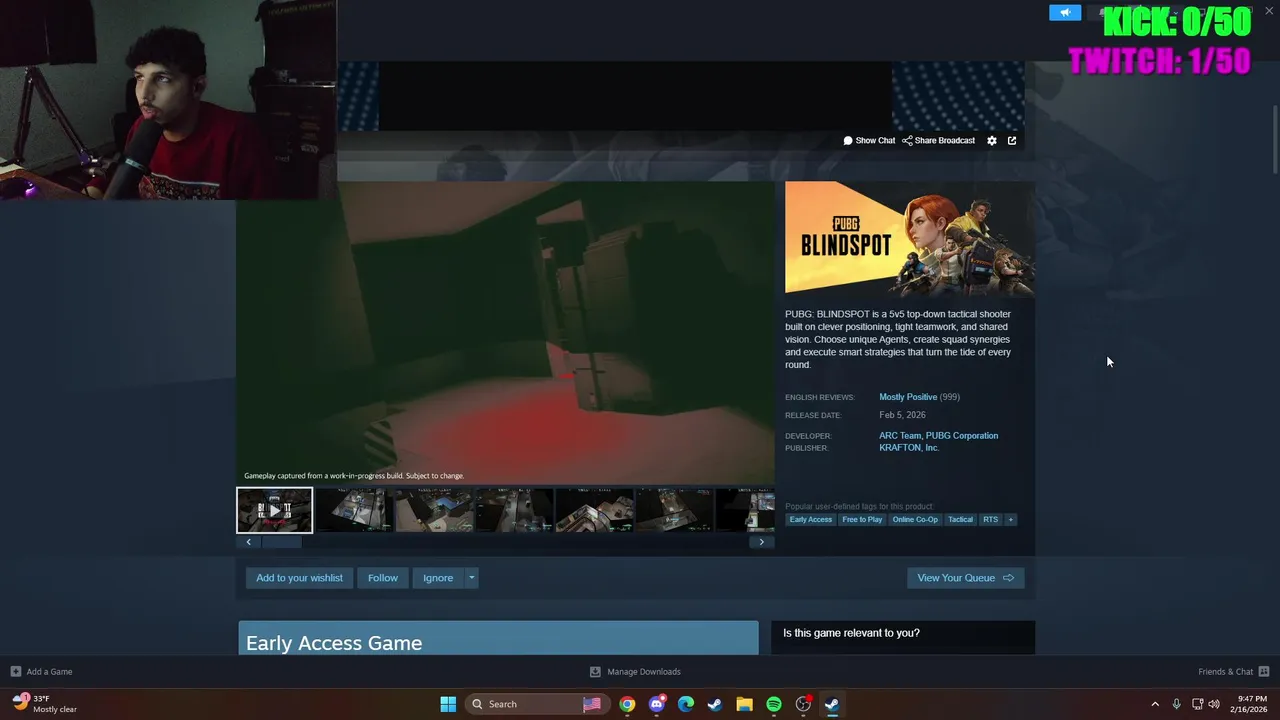
Task: Click the Follow button
Action: point(383,578)
